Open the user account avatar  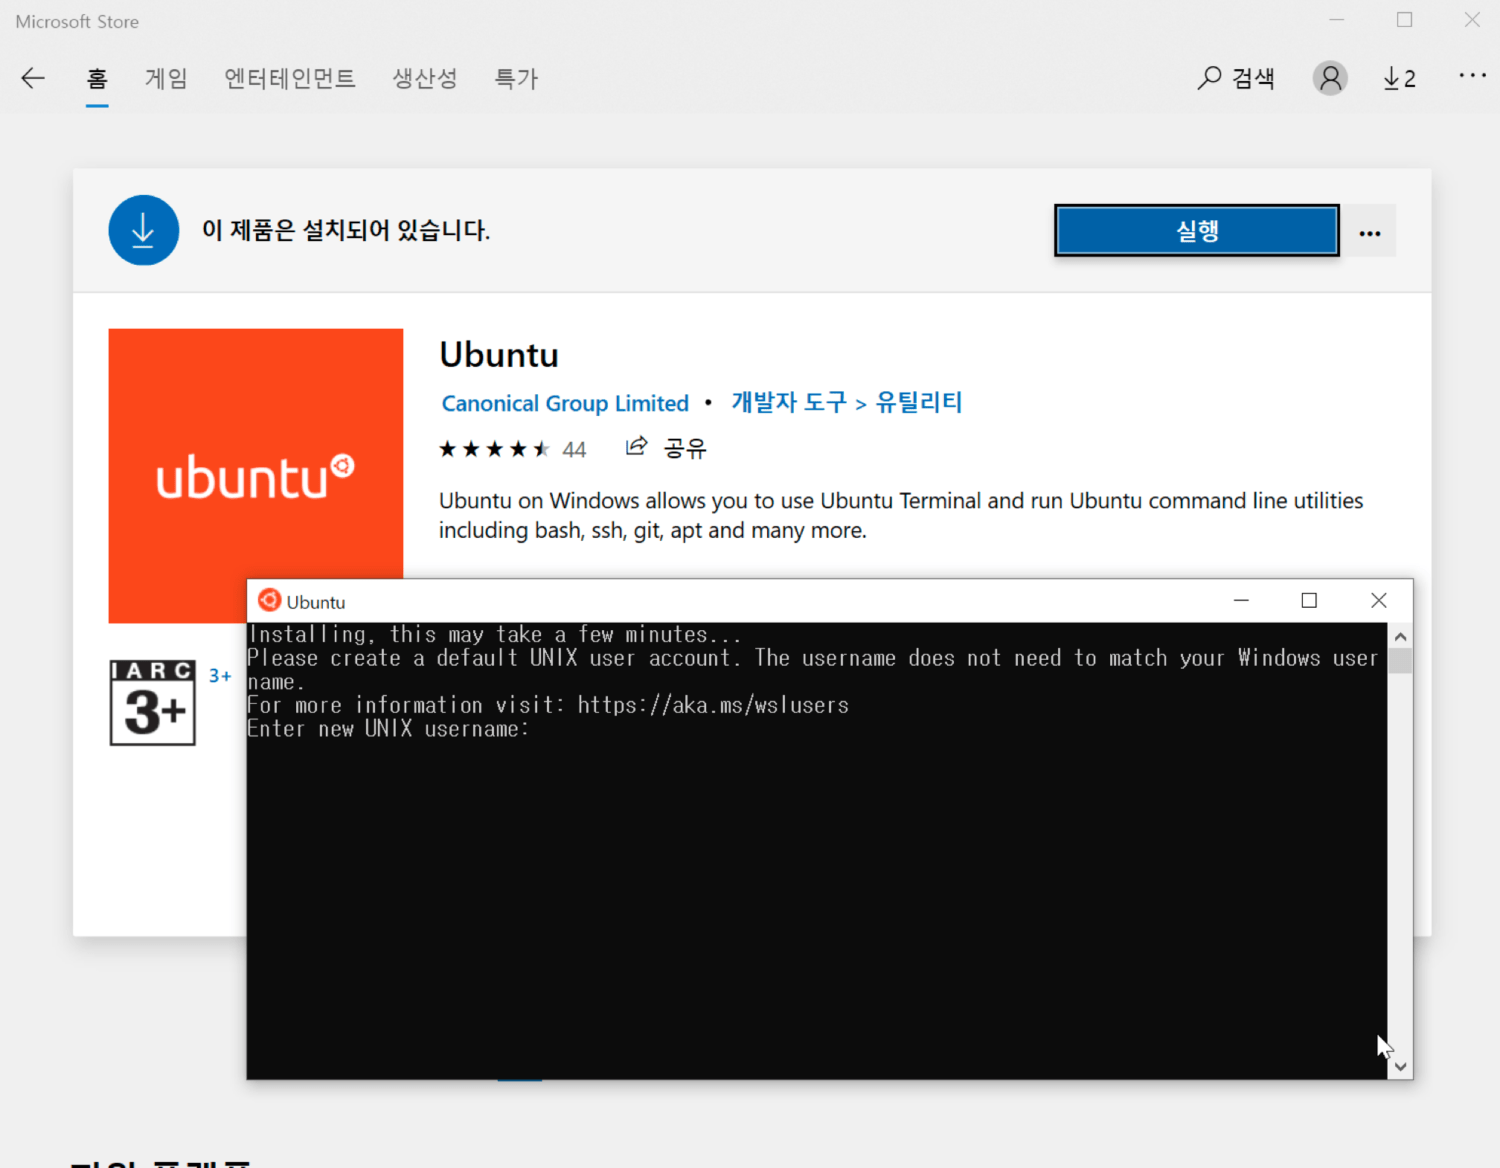(1330, 78)
